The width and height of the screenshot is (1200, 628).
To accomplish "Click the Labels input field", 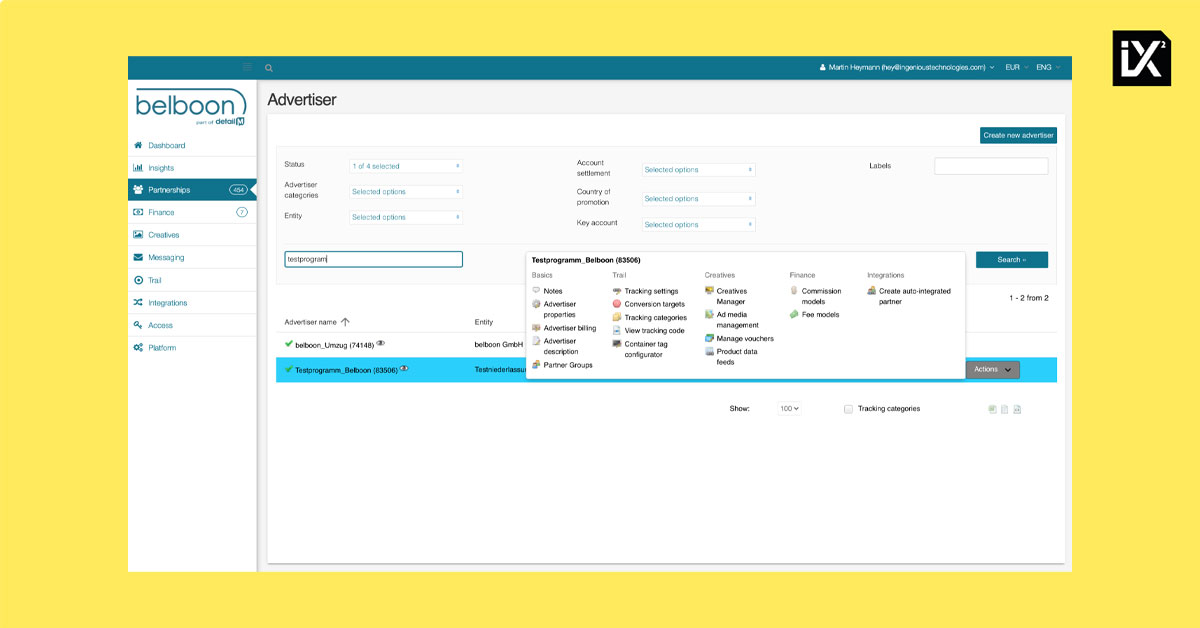I will (x=991, y=166).
